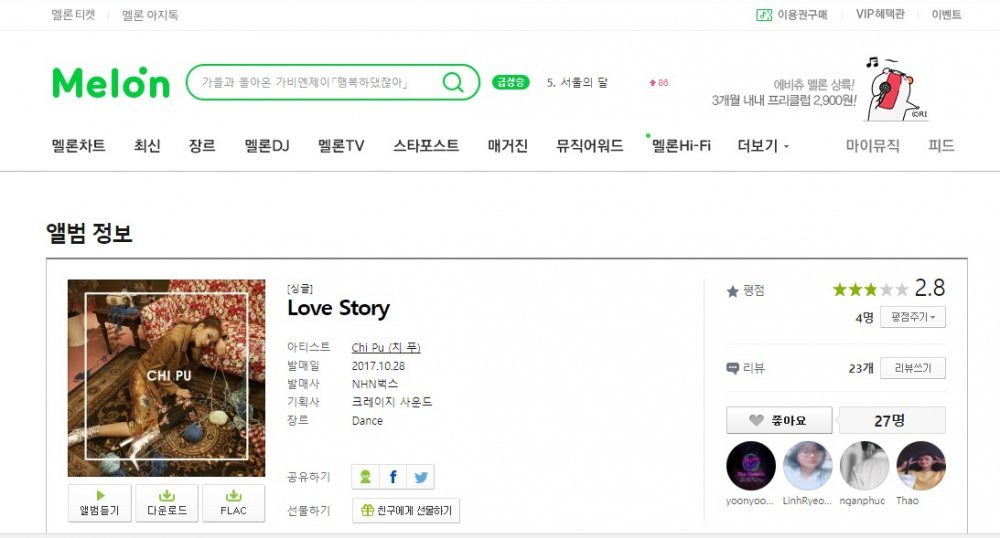The height and width of the screenshot is (538, 1000).
Task: Download the album in FLAC
Action: pyautogui.click(x=233, y=503)
